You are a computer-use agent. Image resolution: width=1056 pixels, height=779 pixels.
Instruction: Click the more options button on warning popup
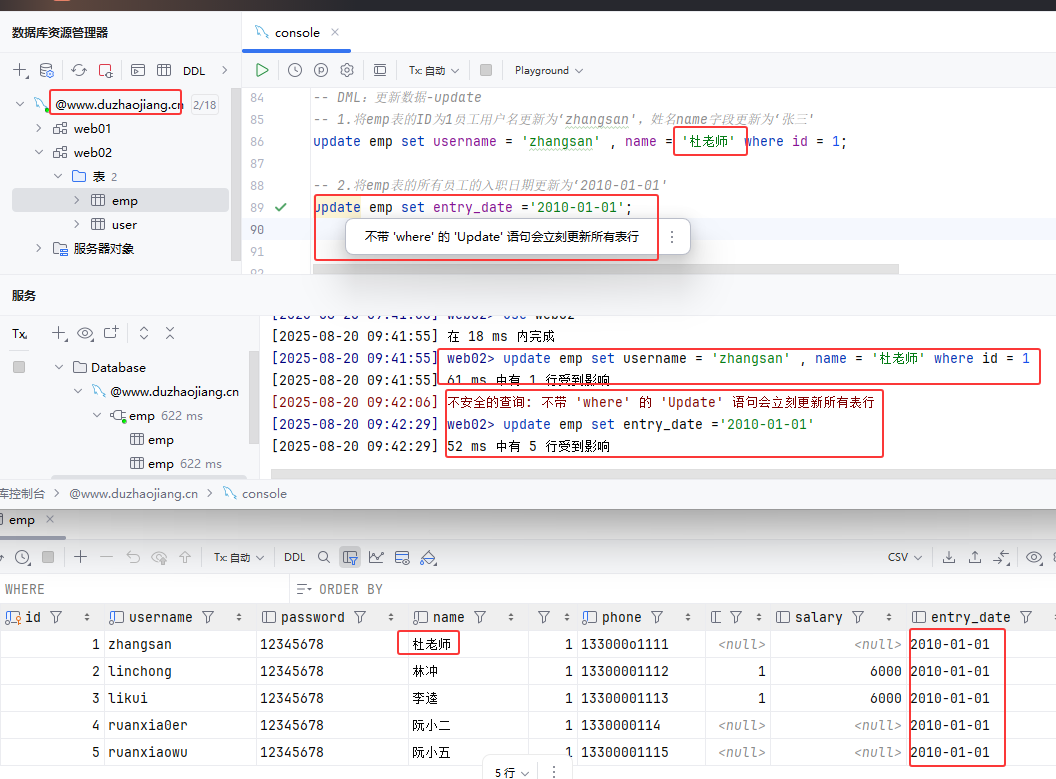point(672,237)
